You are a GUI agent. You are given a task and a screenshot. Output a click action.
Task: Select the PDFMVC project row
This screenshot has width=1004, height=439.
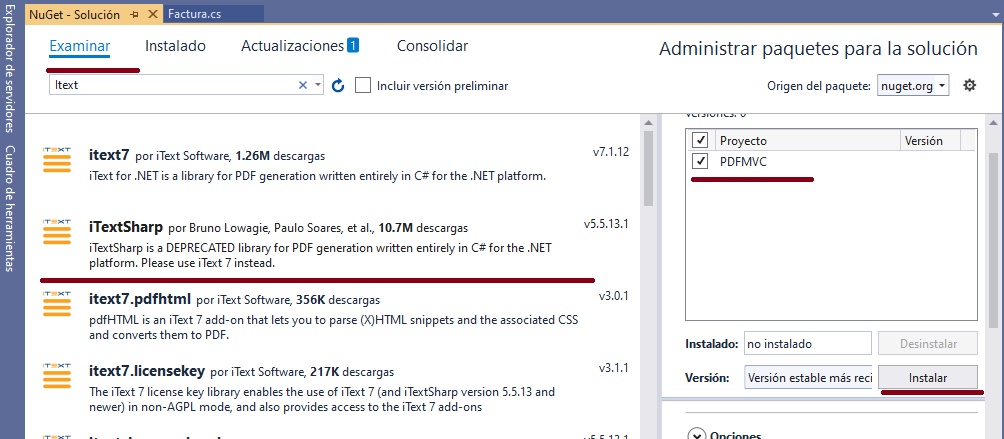831,162
